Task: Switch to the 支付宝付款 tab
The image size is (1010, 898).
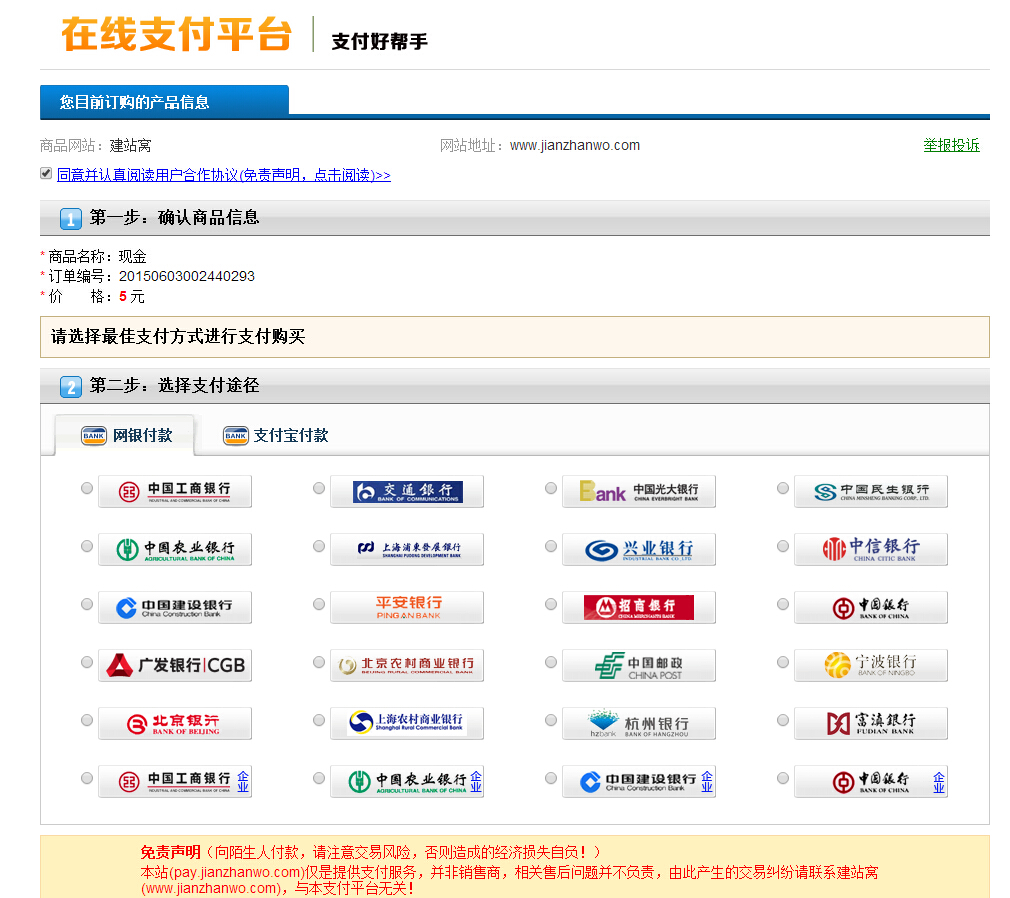Action: pyautogui.click(x=275, y=436)
